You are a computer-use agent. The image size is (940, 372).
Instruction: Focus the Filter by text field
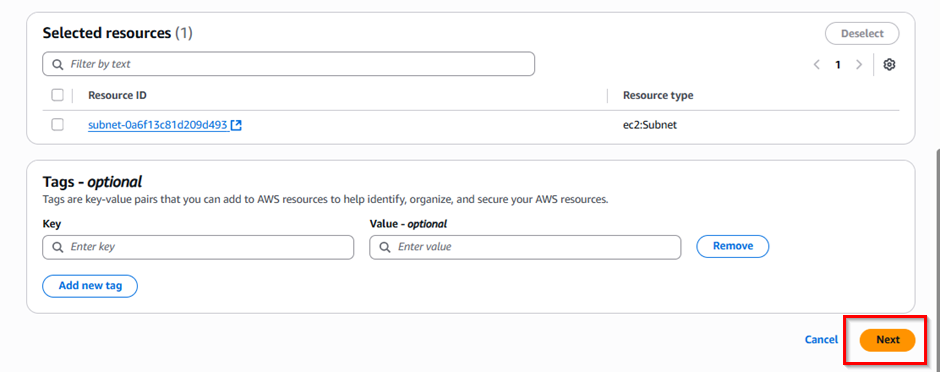coord(288,64)
